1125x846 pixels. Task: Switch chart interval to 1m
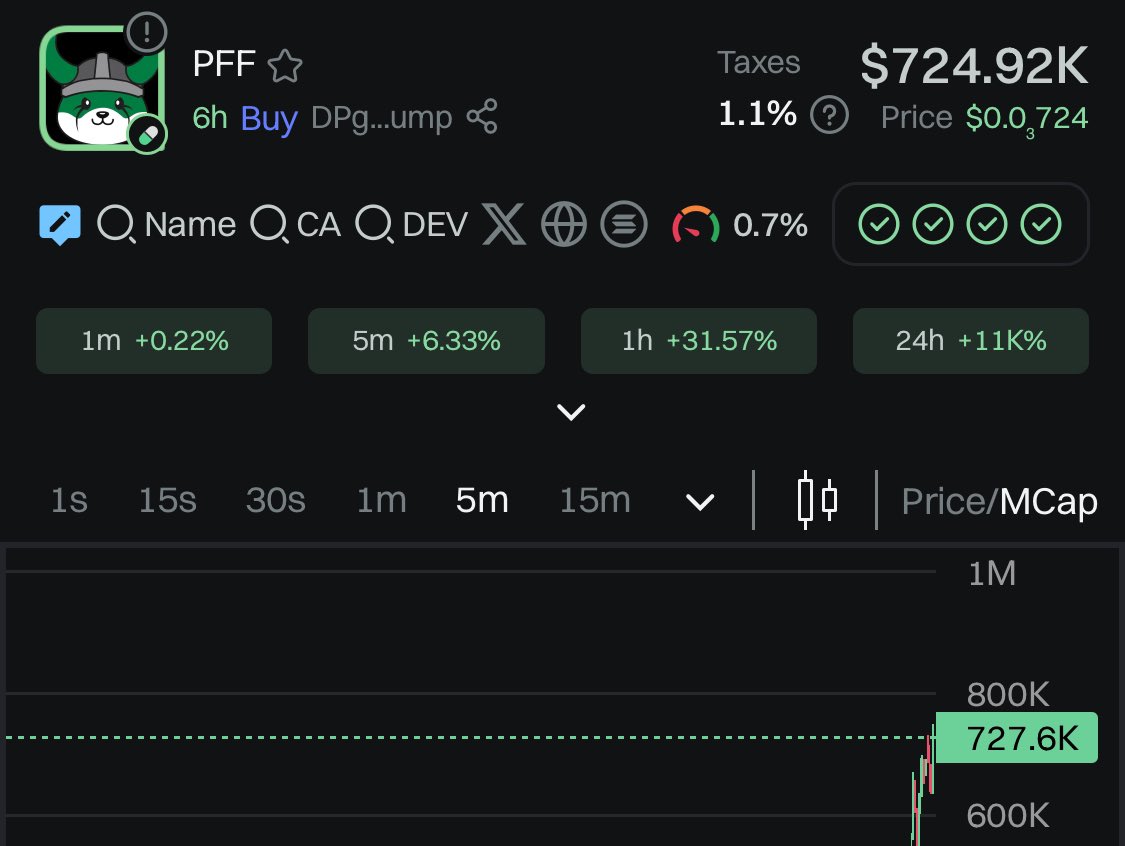[382, 500]
